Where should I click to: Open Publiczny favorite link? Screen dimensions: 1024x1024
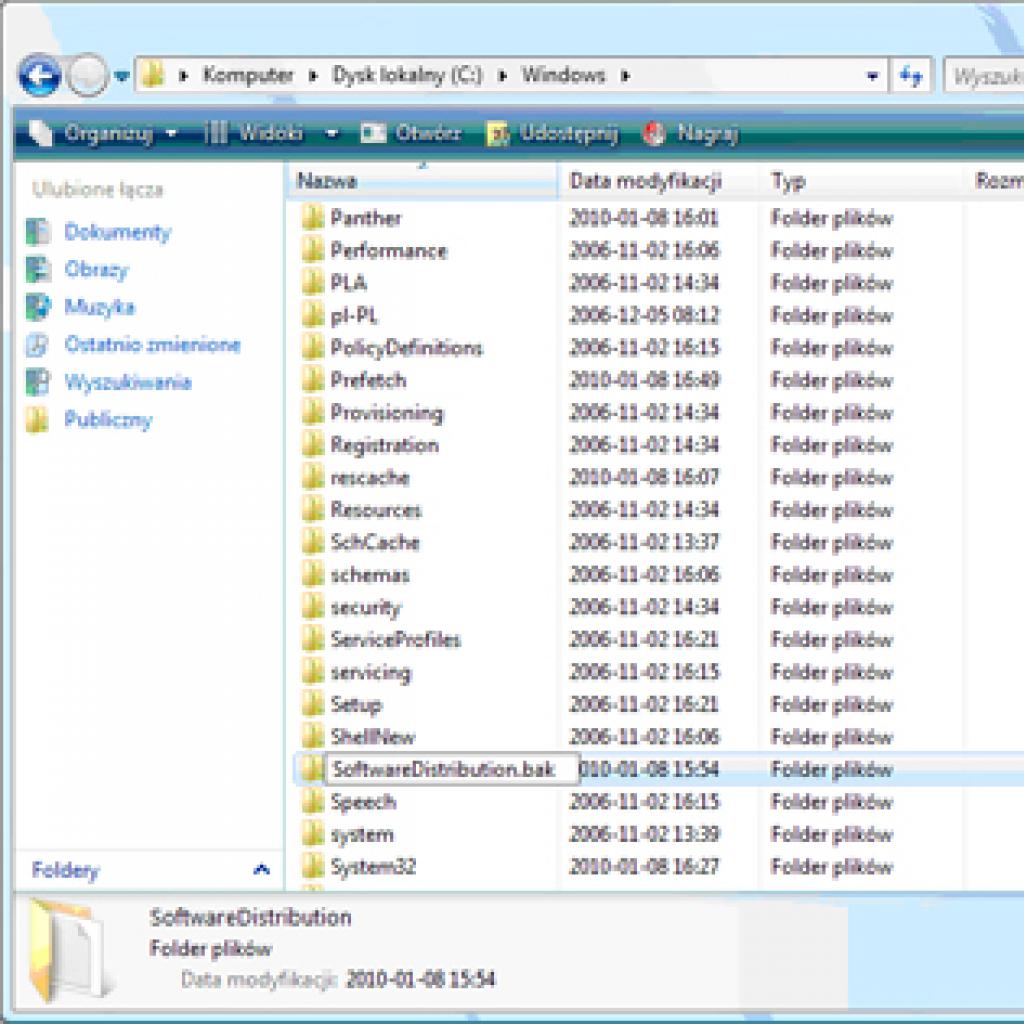tap(108, 419)
